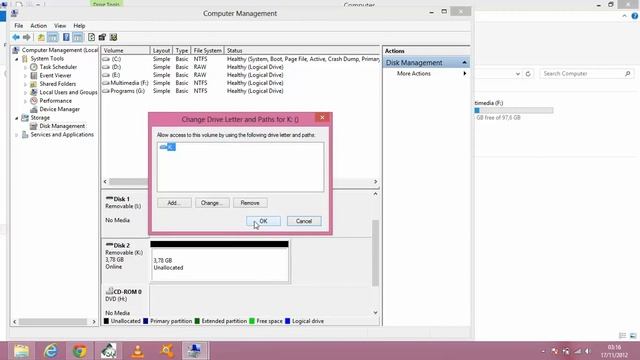640x360 pixels.
Task: Open VLC media player from taskbar
Action: (x=138, y=351)
